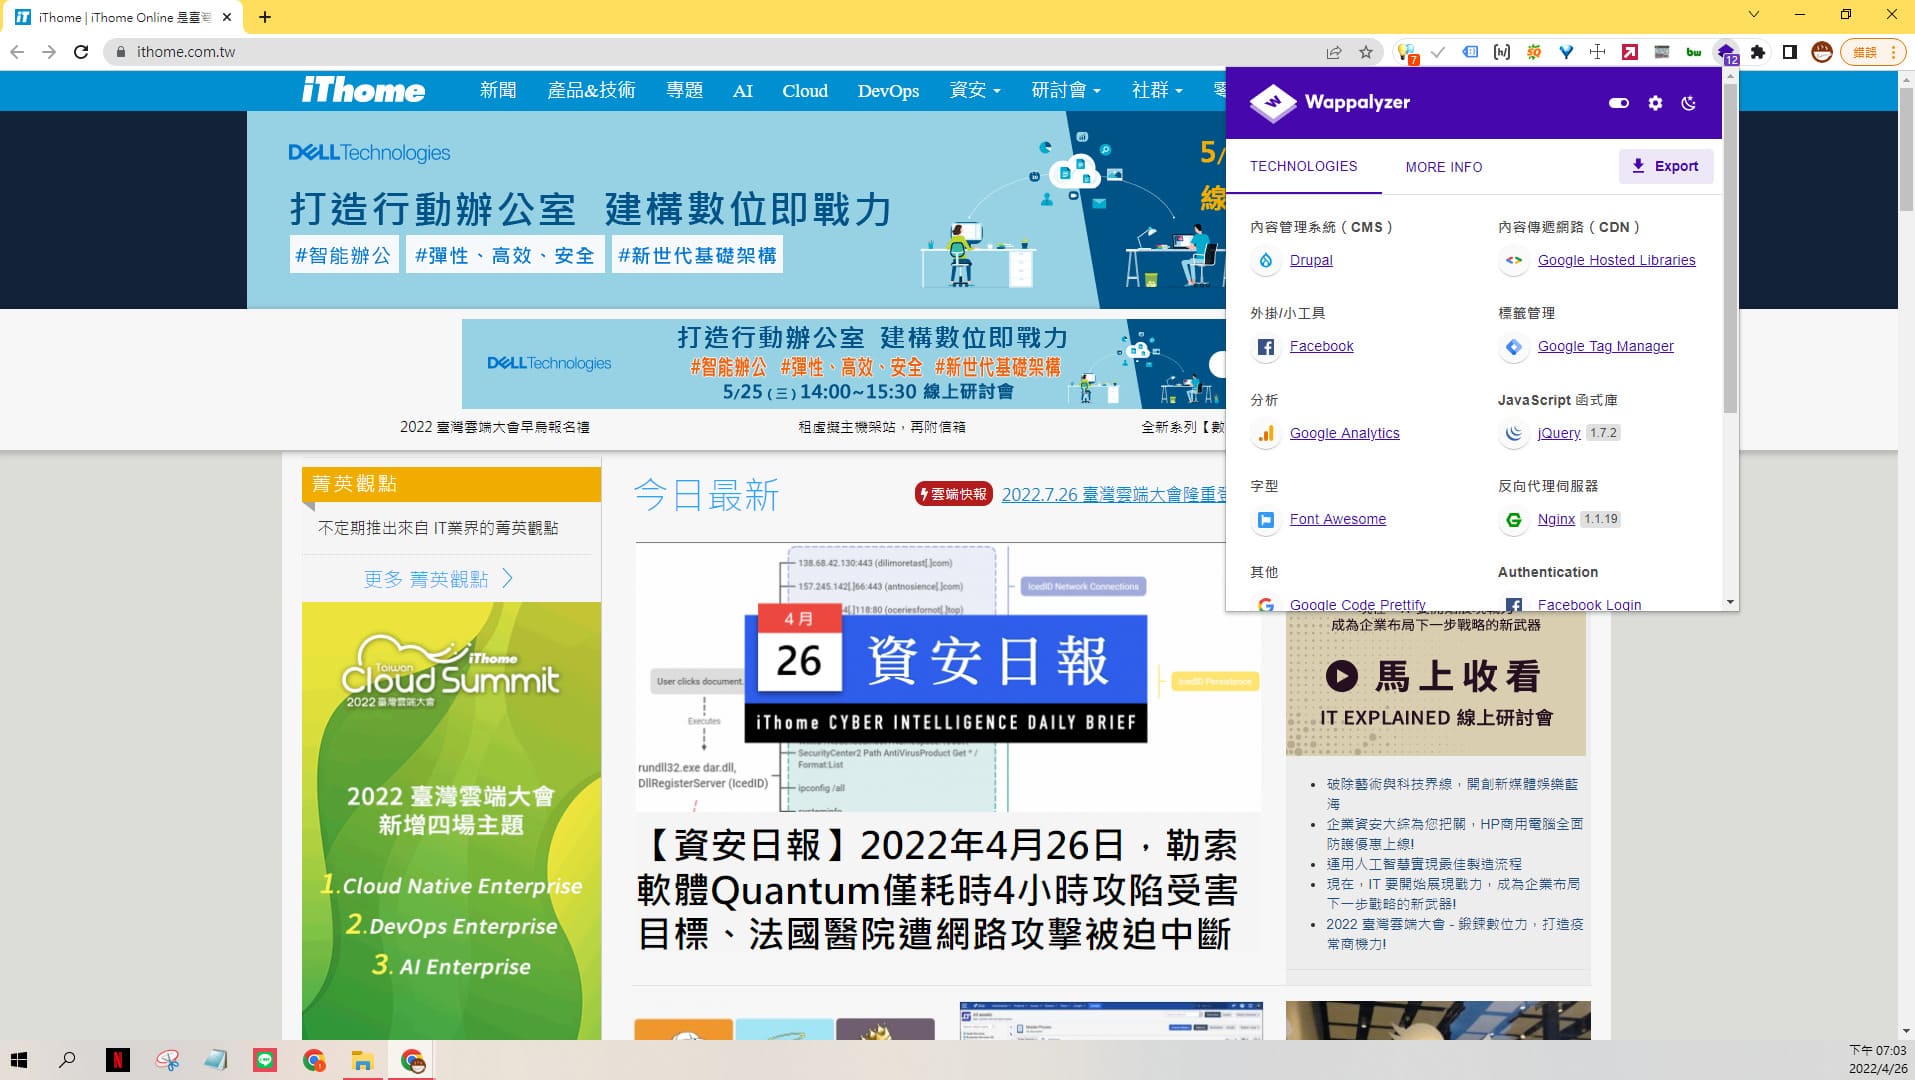1915x1080 pixels.
Task: Open Google Hosted Libraries link
Action: tap(1616, 260)
